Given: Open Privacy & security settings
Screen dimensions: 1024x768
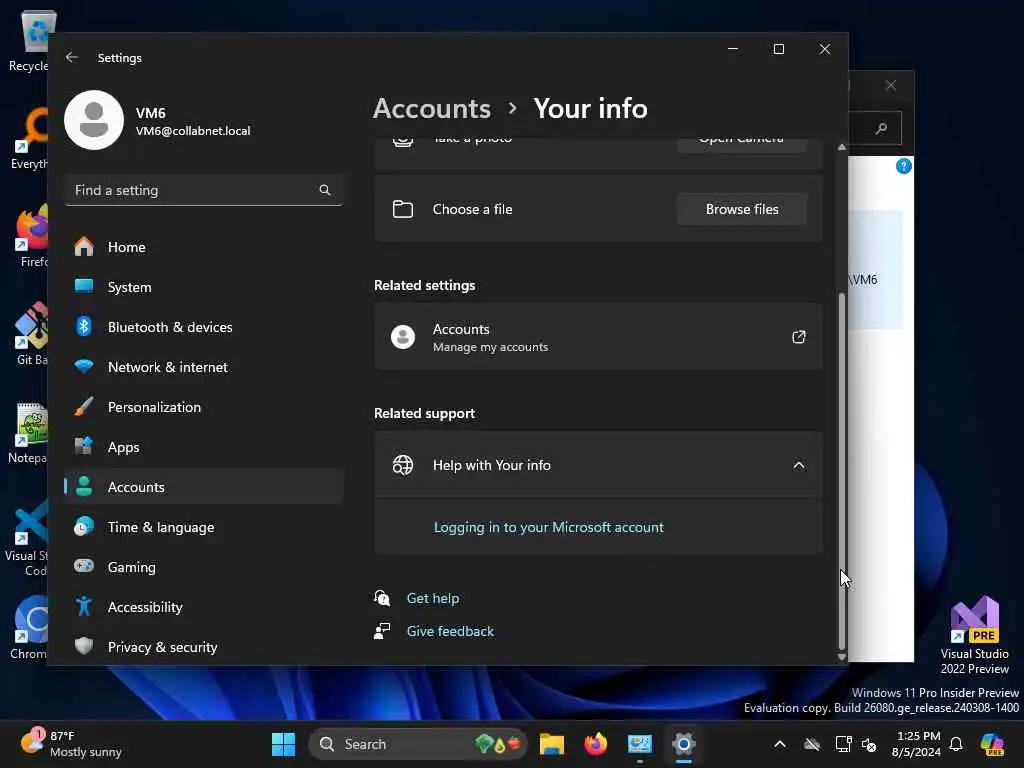Looking at the screenshot, I should pyautogui.click(x=204, y=647).
